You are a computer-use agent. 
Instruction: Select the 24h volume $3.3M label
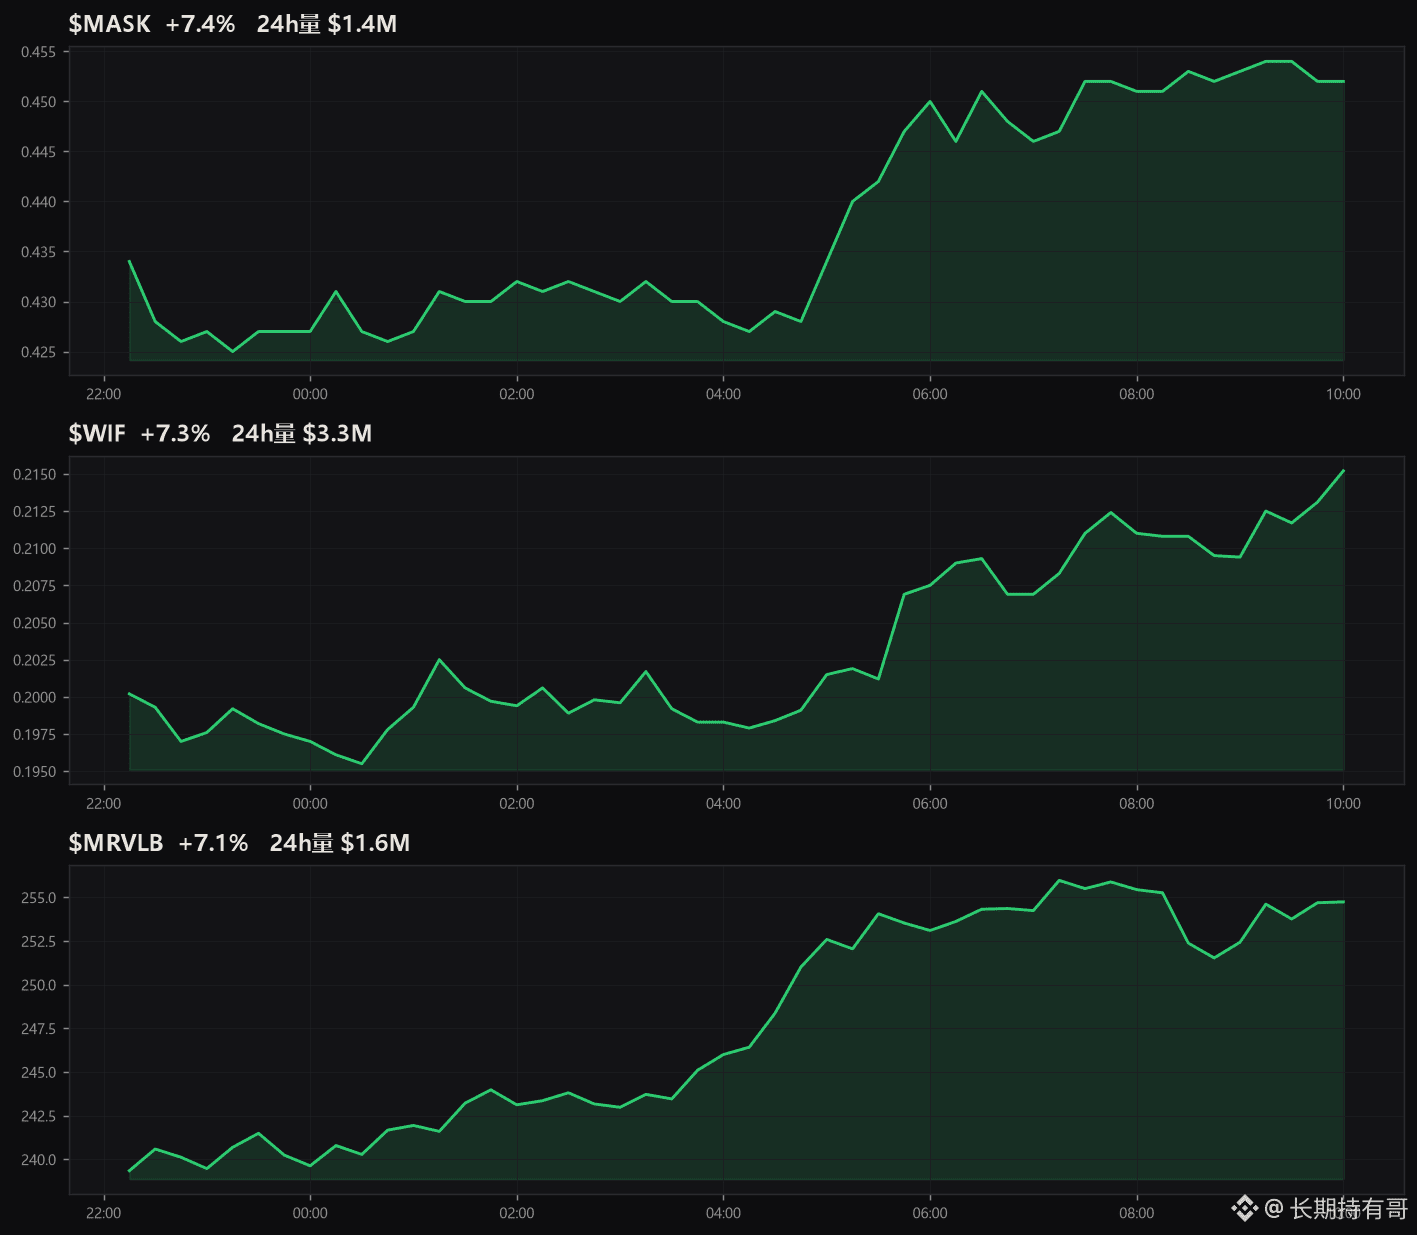click(302, 433)
